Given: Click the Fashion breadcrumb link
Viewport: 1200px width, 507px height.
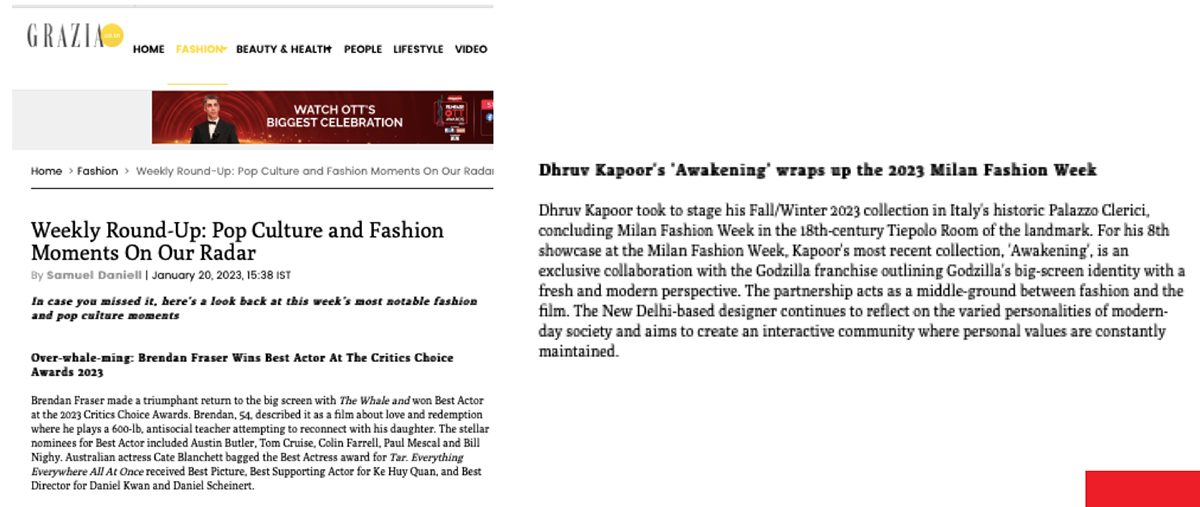Looking at the screenshot, I should point(98,171).
